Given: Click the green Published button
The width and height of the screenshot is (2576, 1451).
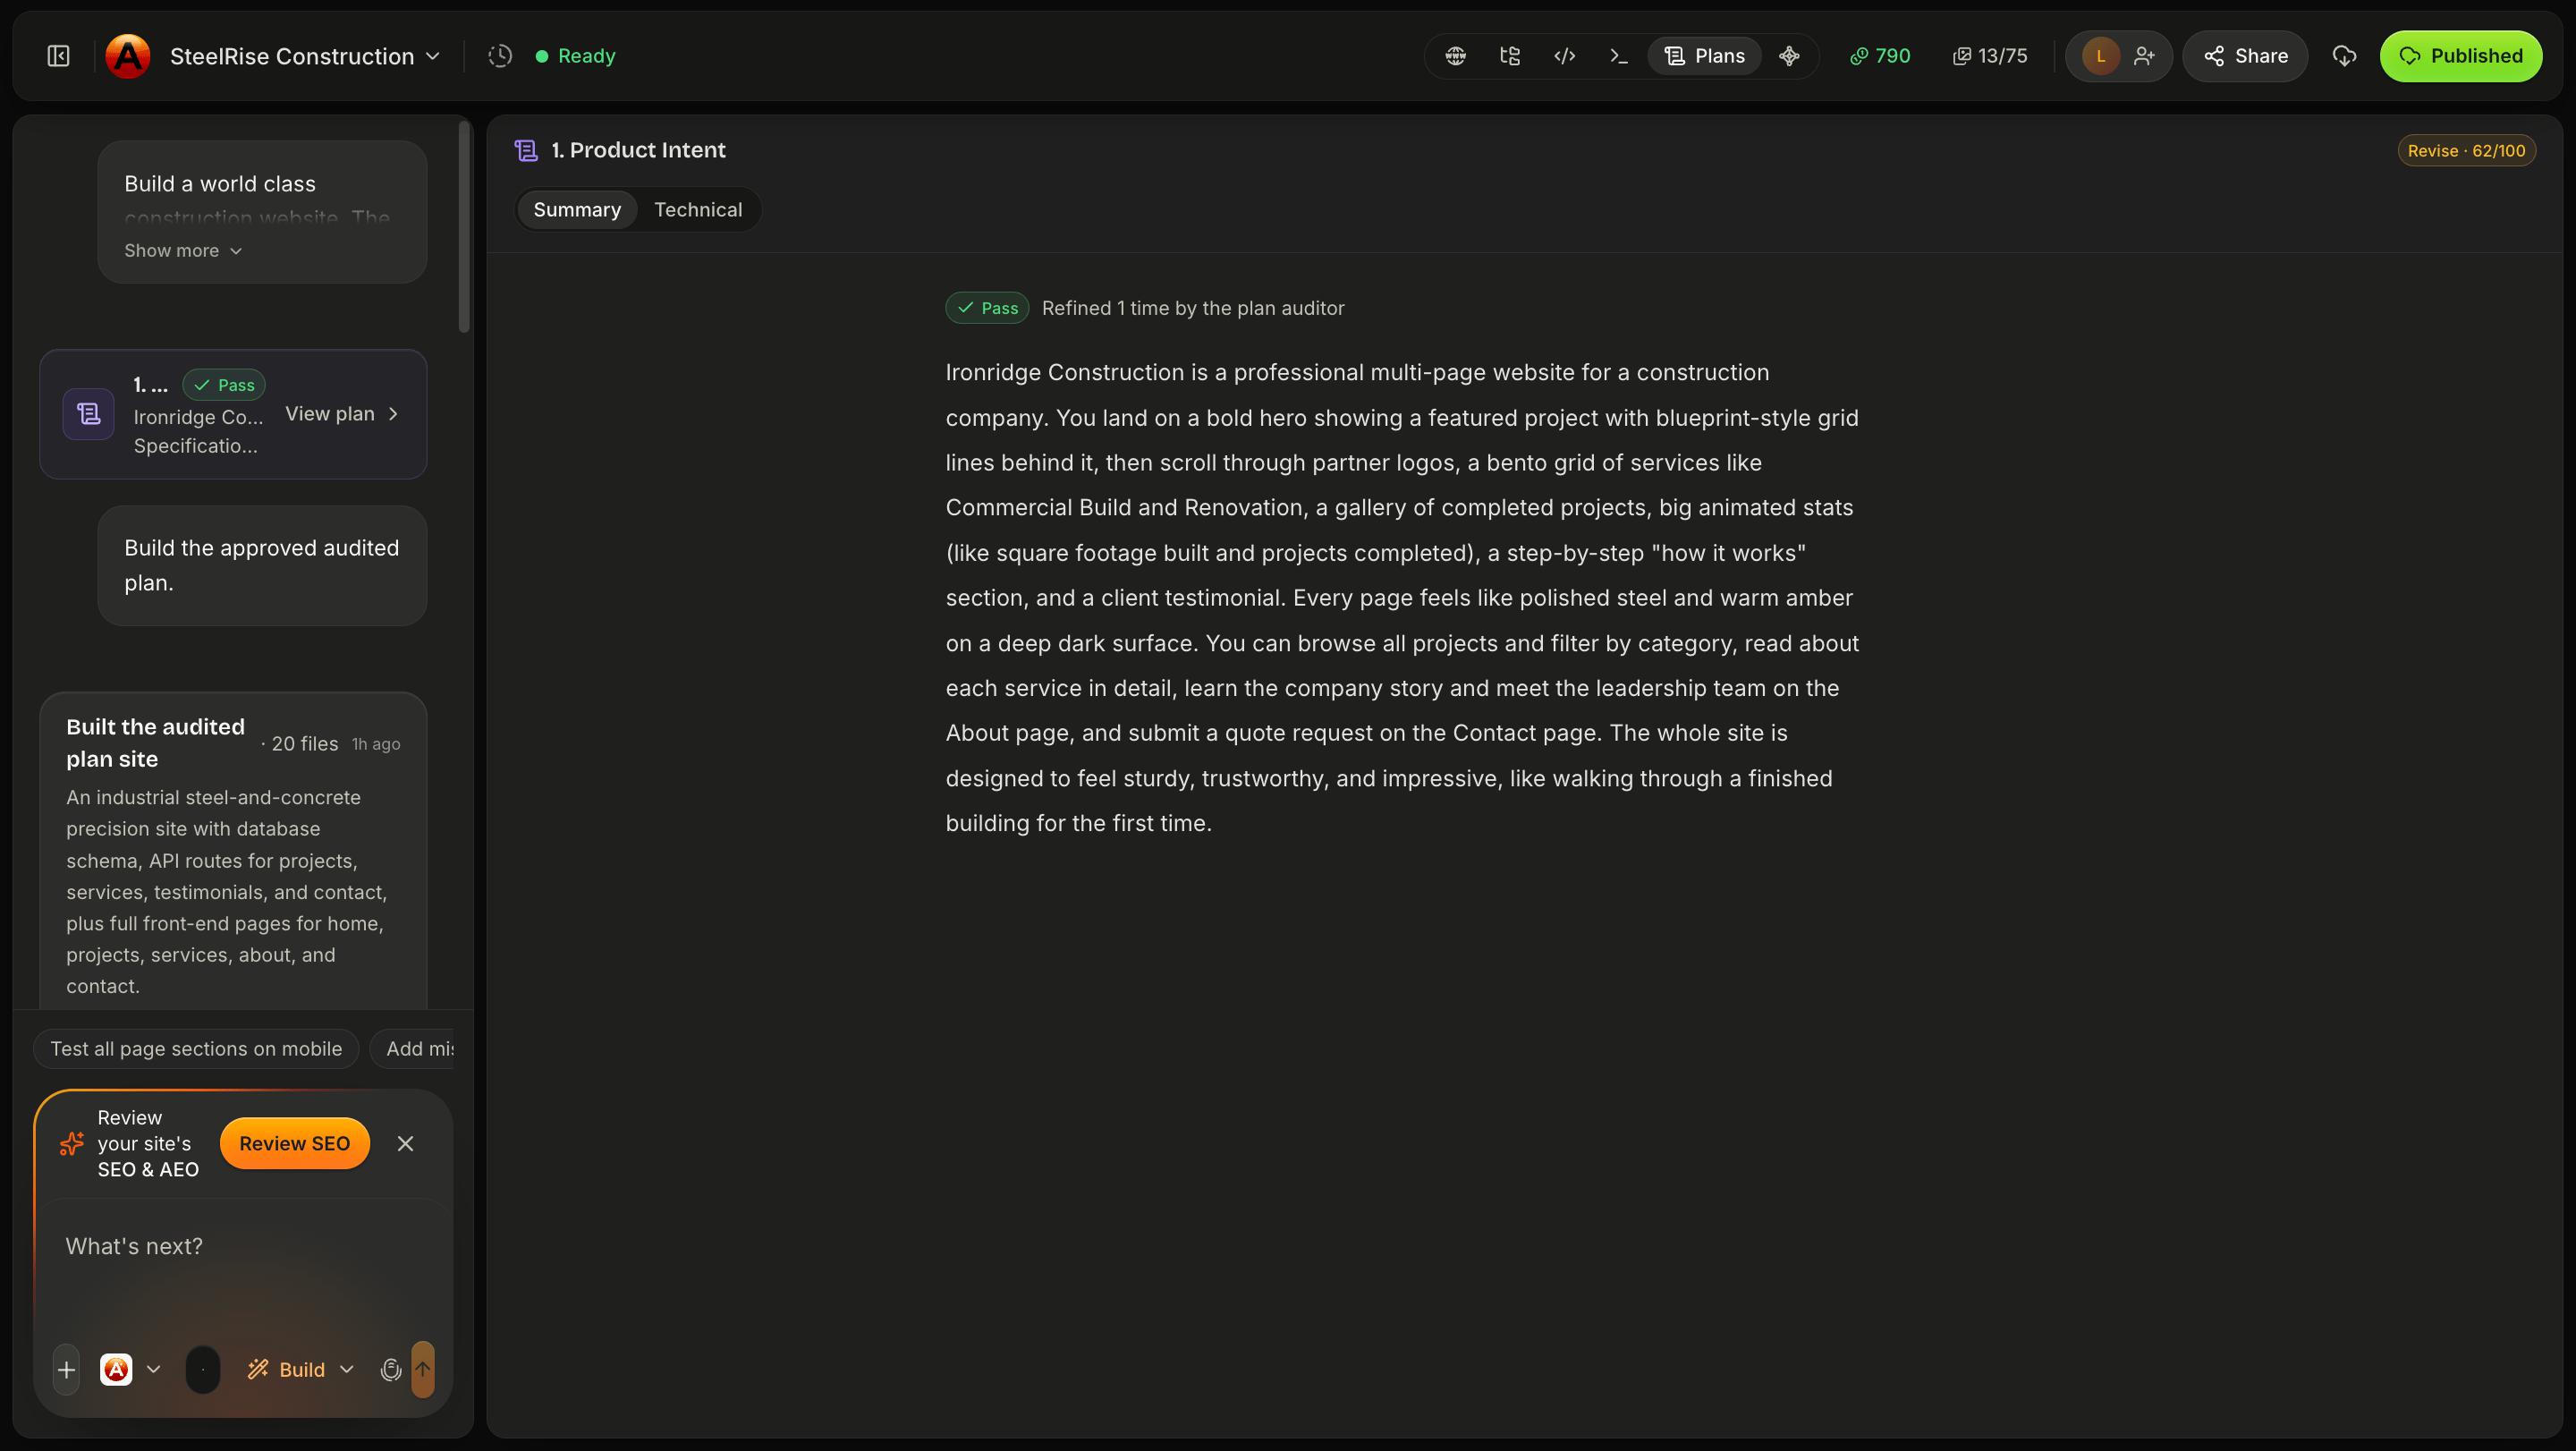Looking at the screenshot, I should click(2461, 56).
